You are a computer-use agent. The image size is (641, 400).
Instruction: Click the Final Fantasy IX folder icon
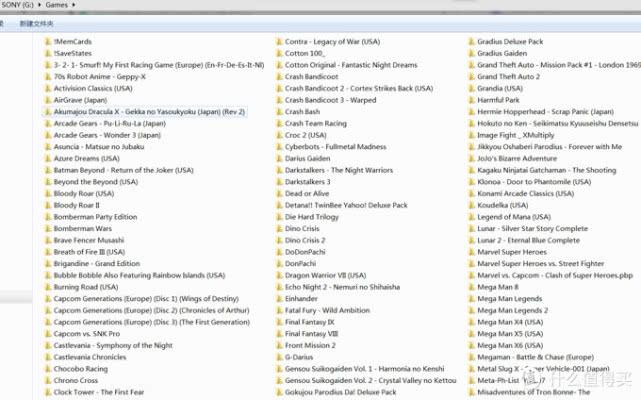point(280,322)
